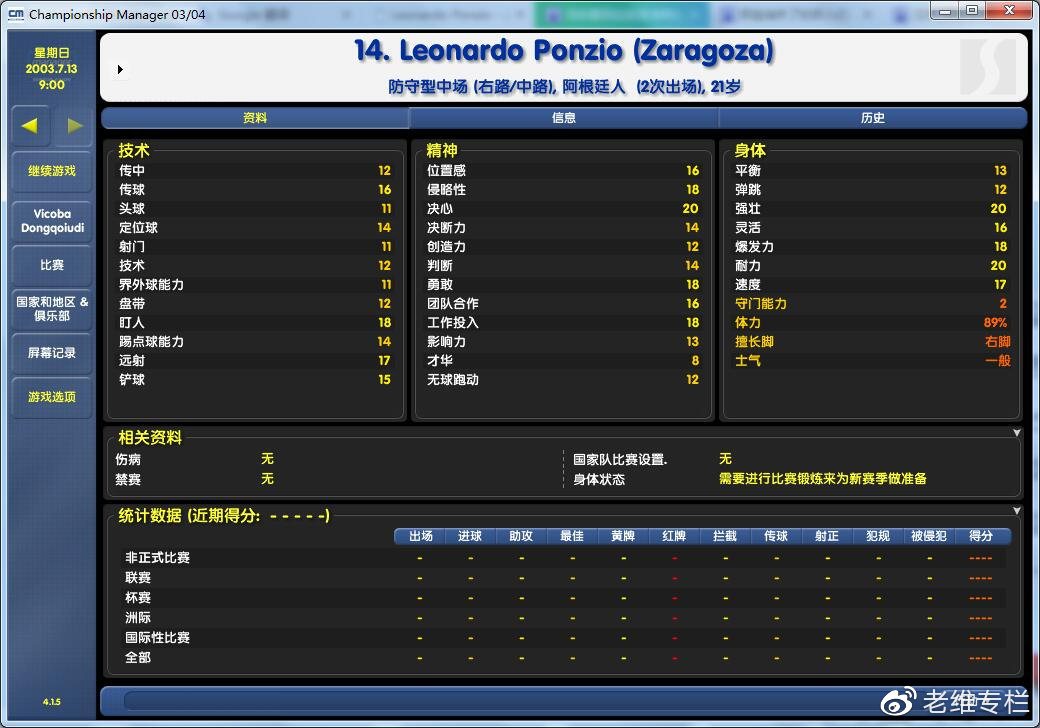Select the 红牌 column header
This screenshot has width=1040, height=728.
click(674, 536)
